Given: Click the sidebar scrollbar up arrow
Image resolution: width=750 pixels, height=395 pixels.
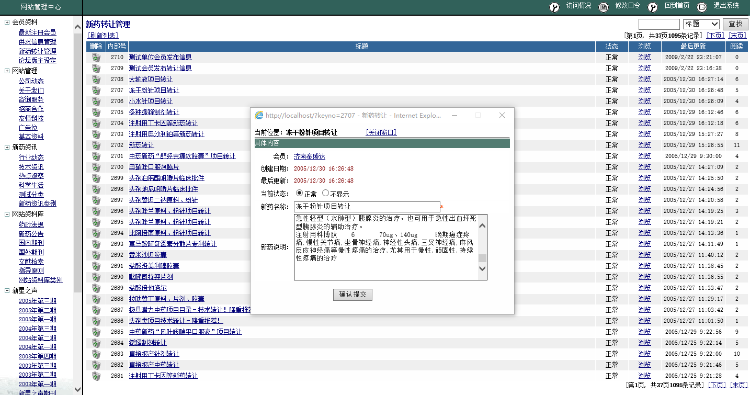Looking at the screenshot, I should (x=77, y=27).
